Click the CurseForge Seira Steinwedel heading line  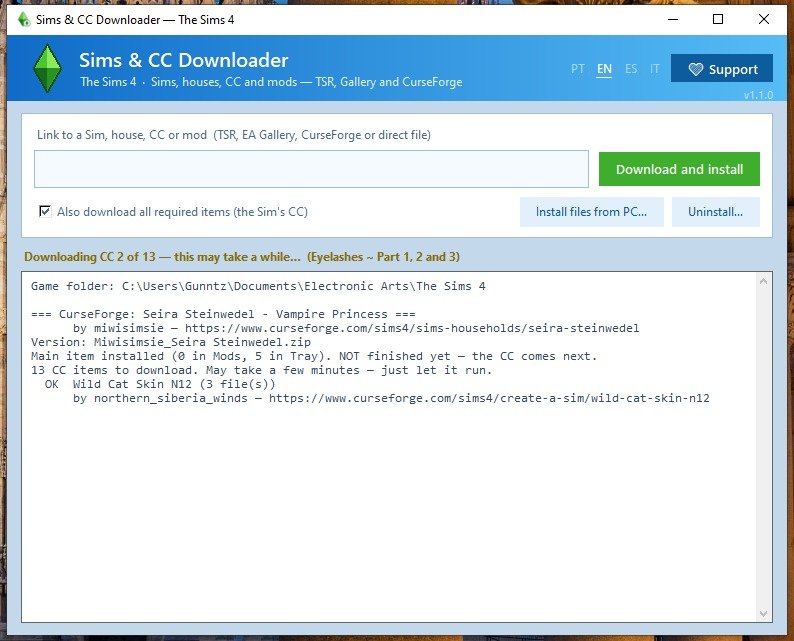(223, 314)
